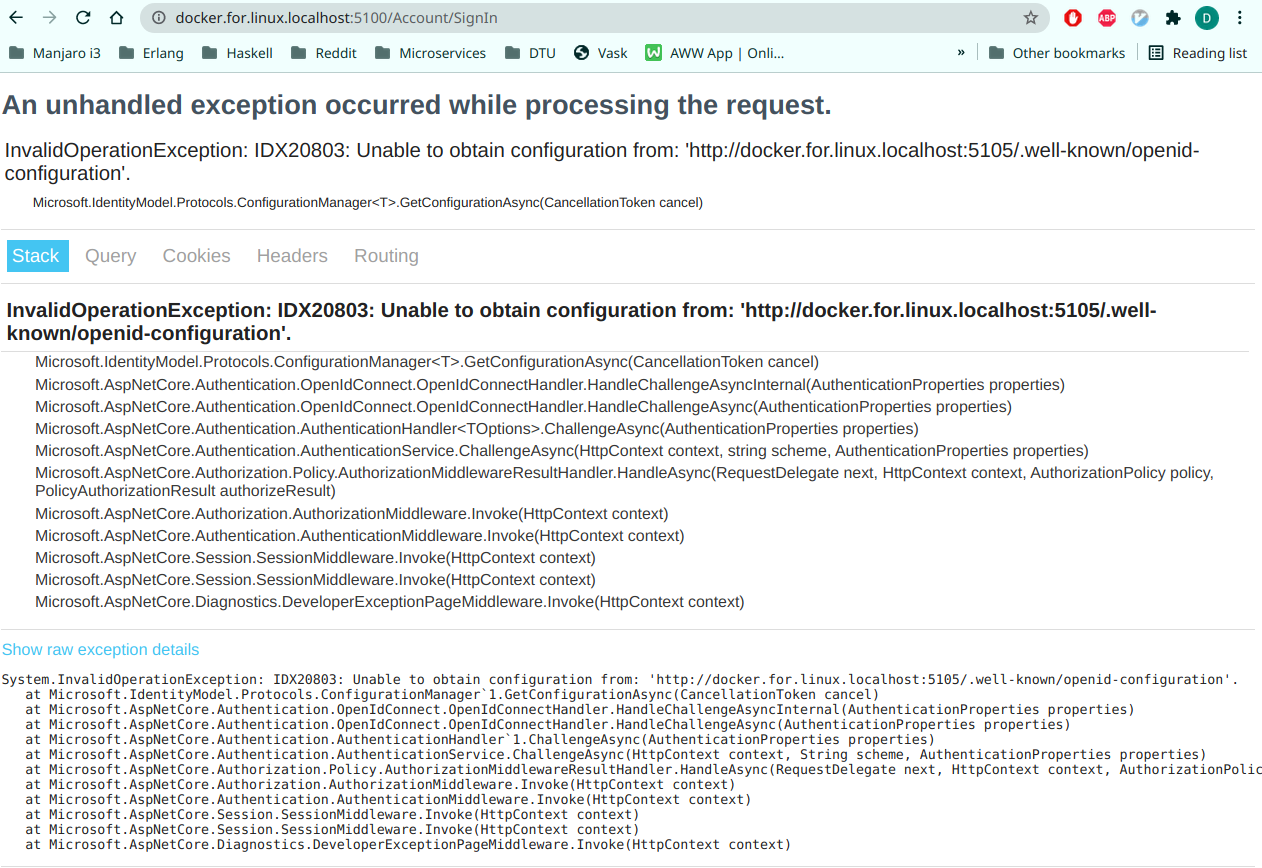The image size is (1262, 868).
Task: Click stack frame AuthenticationHandler<TOptions>.ChallengeAsync
Action: pyautogui.click(x=476, y=429)
